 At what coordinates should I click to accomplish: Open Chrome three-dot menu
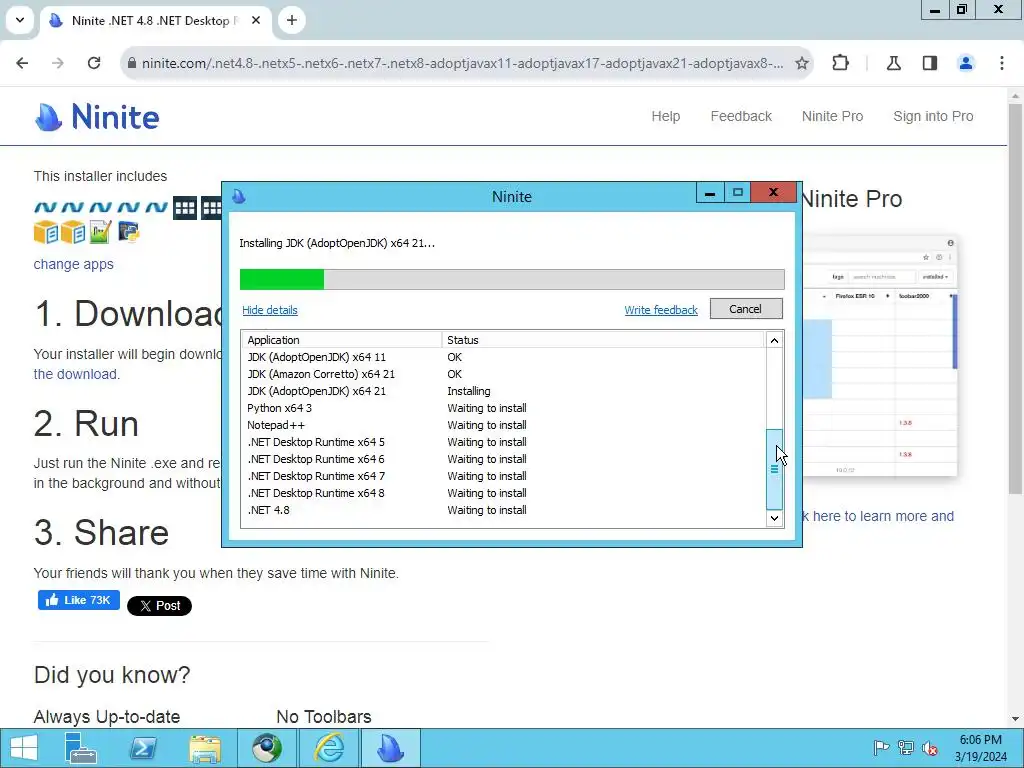point(1002,63)
